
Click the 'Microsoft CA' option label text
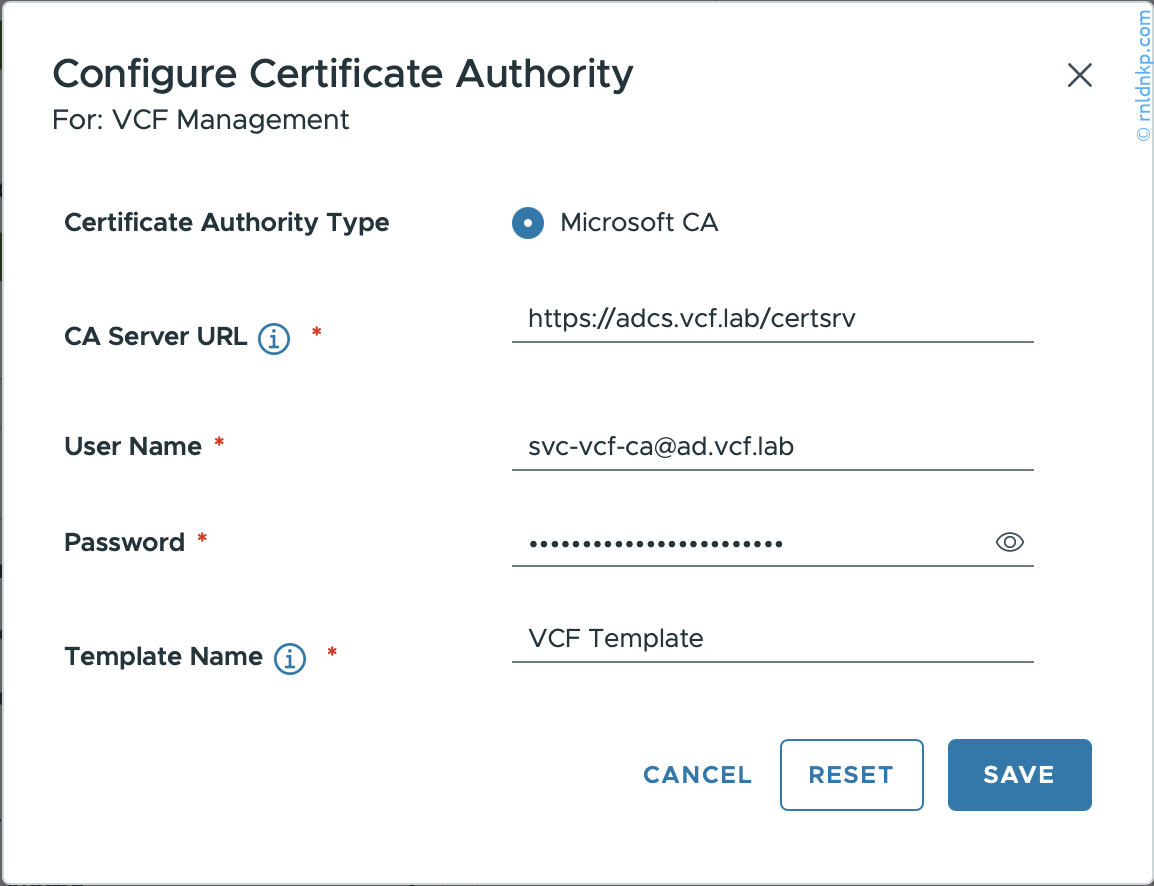[639, 223]
